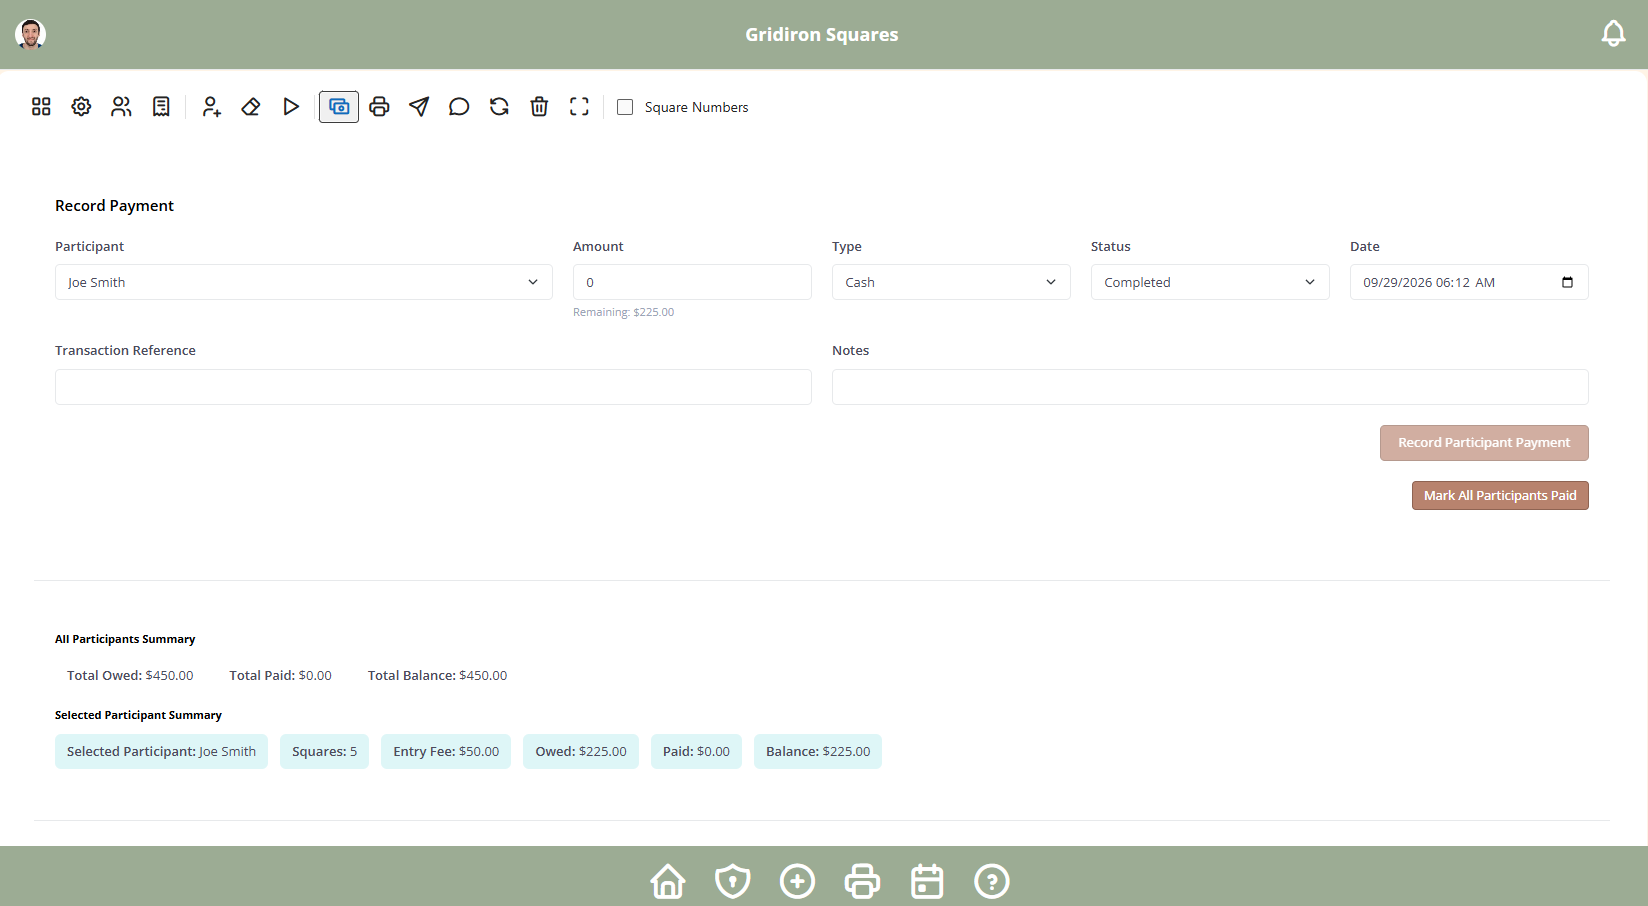Open the settings gear icon

(81, 107)
